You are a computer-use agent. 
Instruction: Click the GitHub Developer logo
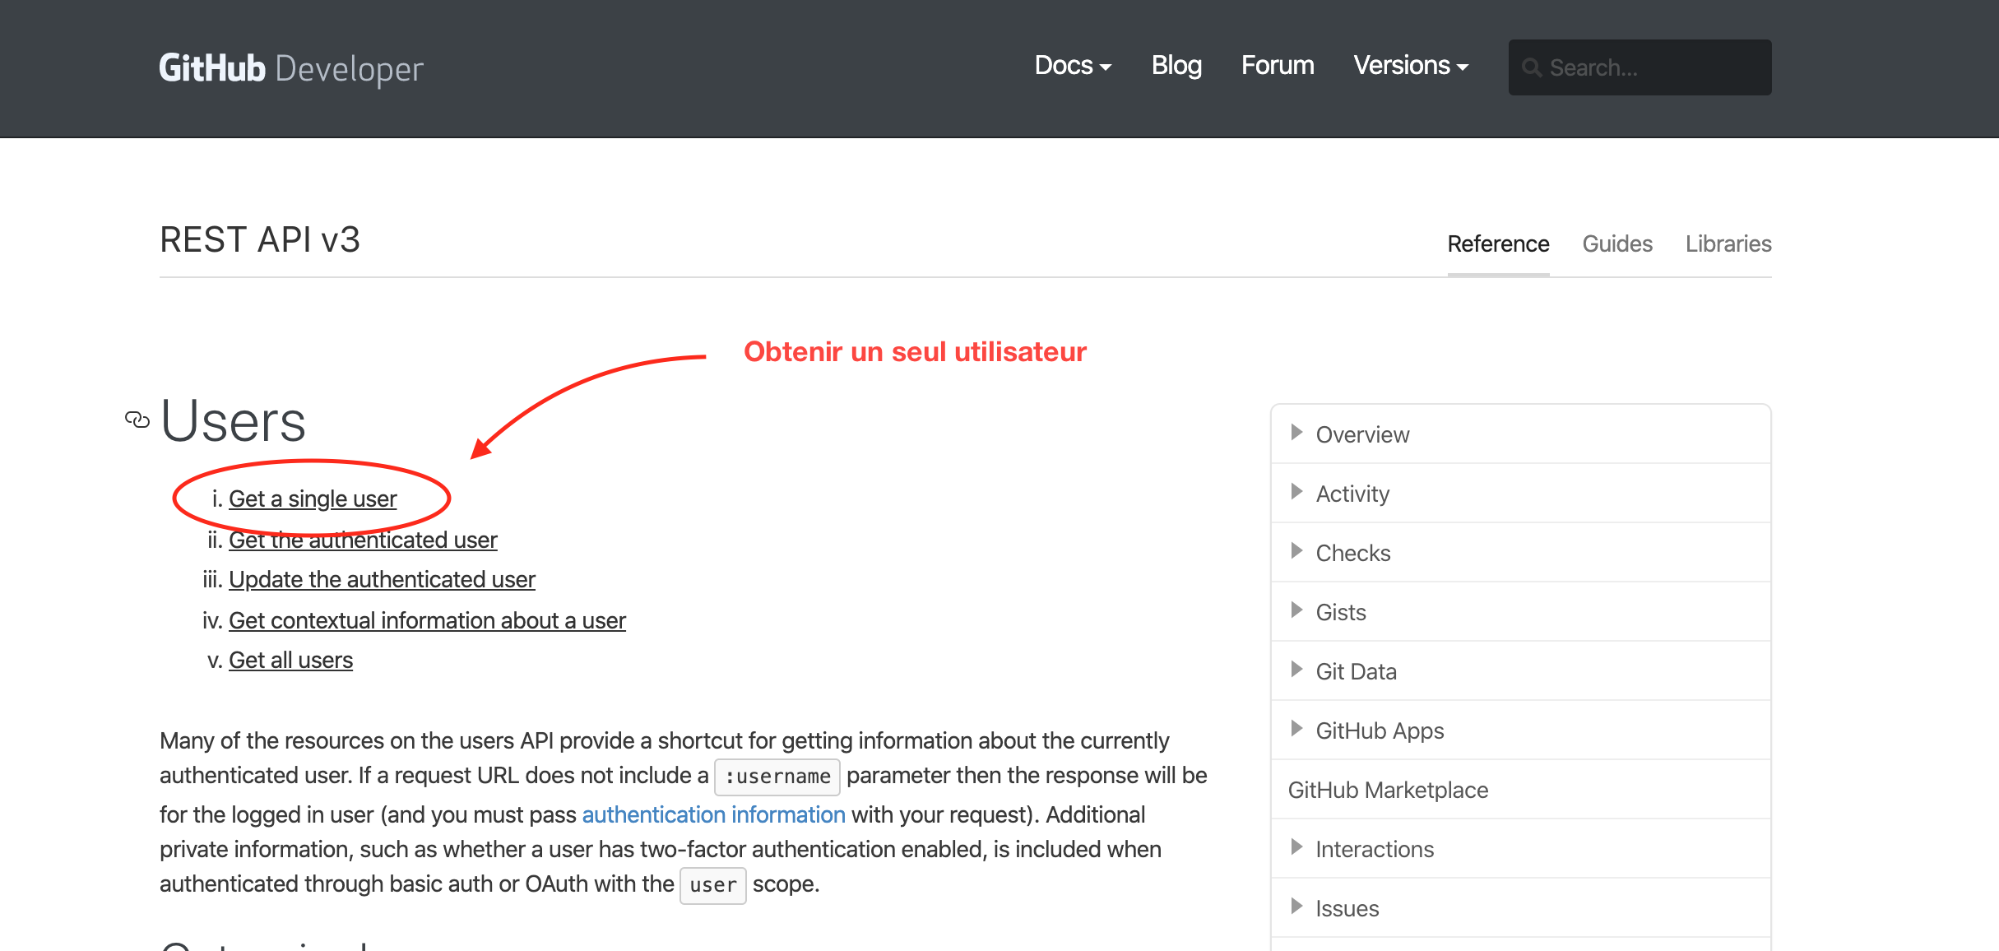click(291, 68)
